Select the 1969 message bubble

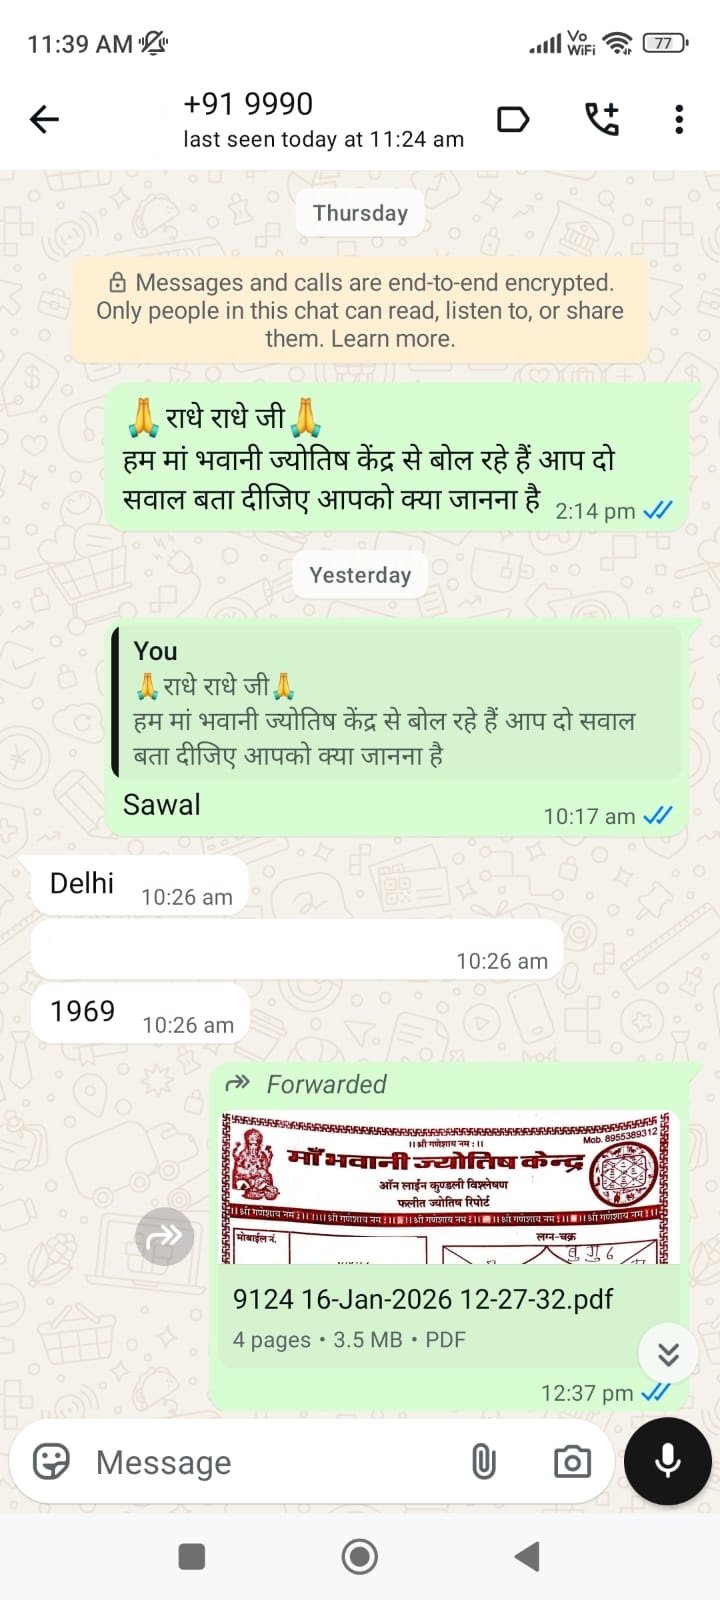(x=140, y=1012)
